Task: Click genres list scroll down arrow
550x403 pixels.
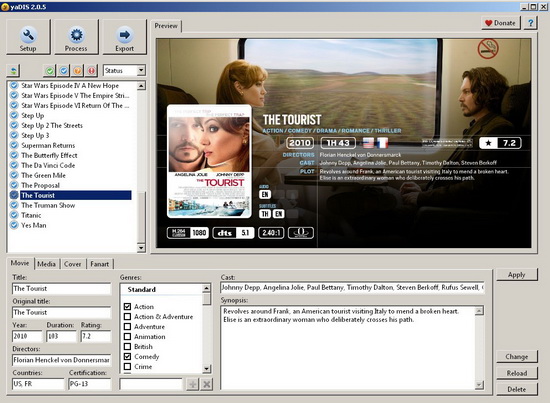Action: click(x=207, y=369)
